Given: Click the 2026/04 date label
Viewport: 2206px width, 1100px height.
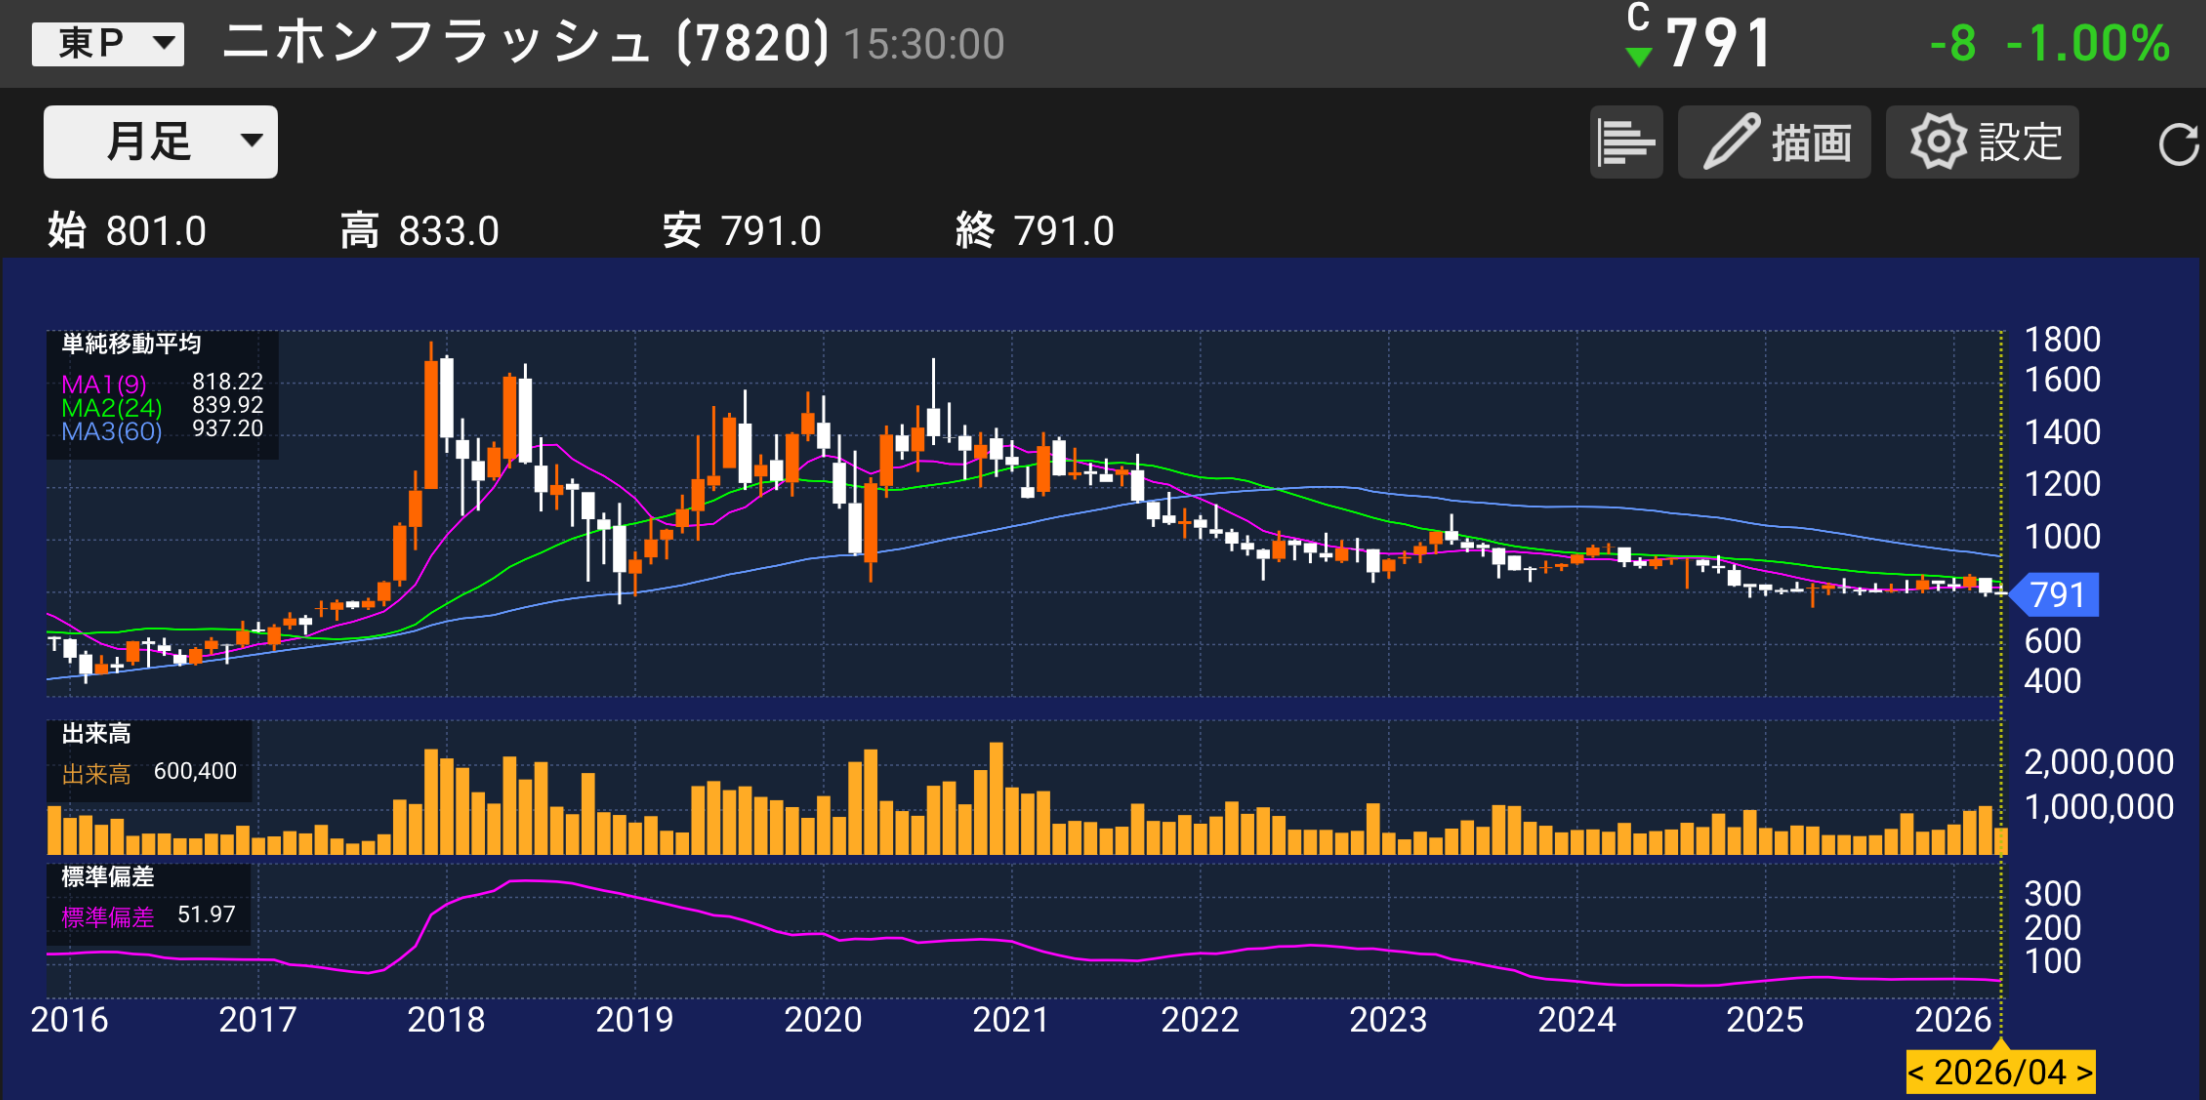Looking at the screenshot, I should [2000, 1072].
